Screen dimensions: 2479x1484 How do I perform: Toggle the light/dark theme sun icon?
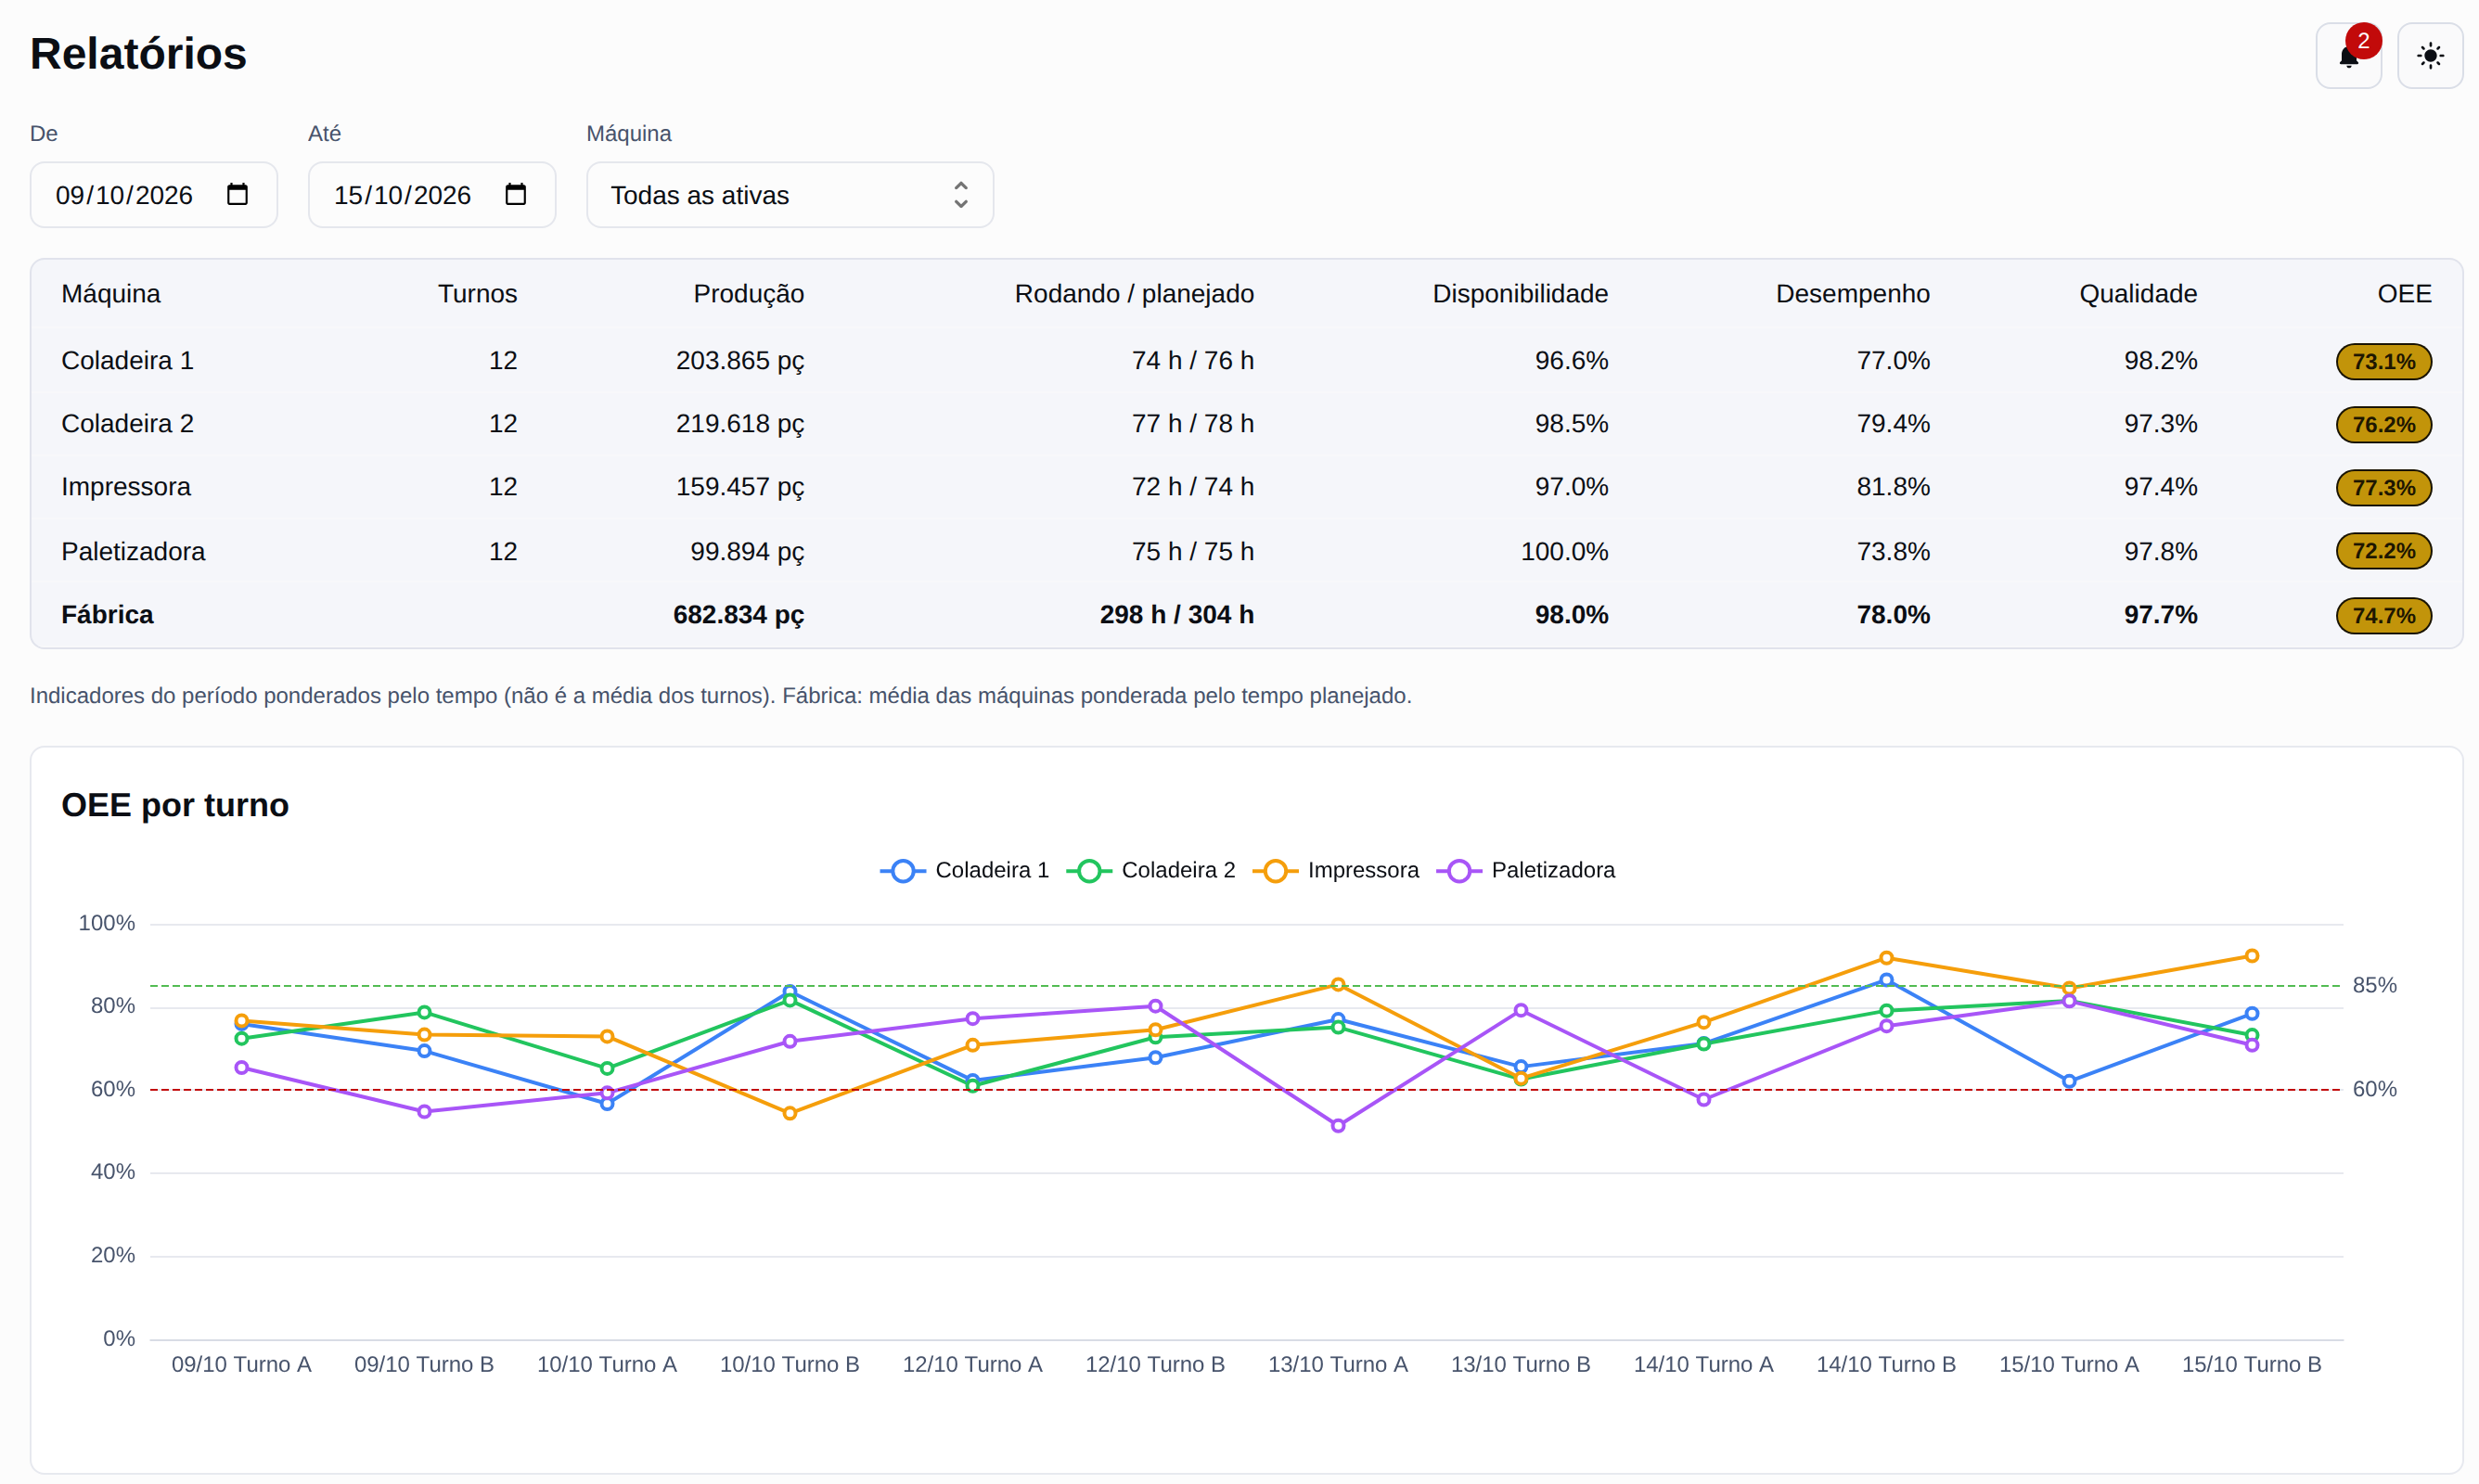click(2430, 56)
